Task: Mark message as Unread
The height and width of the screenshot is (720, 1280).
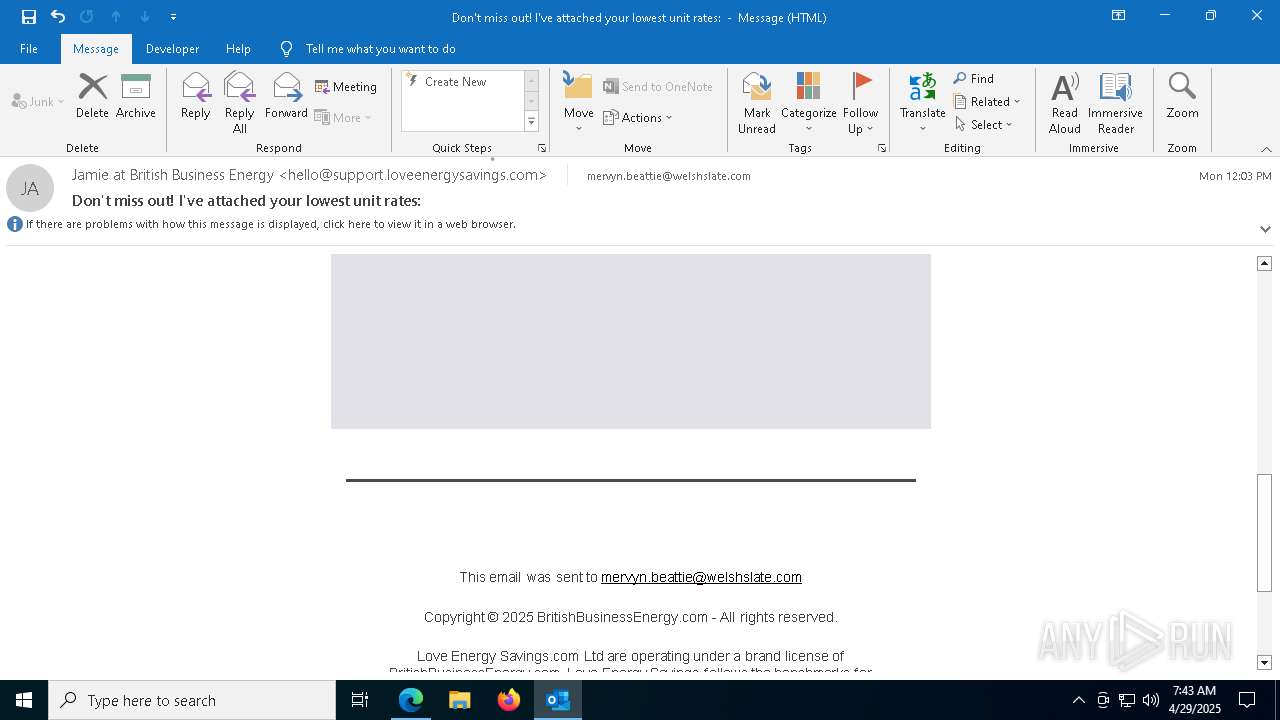Action: click(757, 103)
